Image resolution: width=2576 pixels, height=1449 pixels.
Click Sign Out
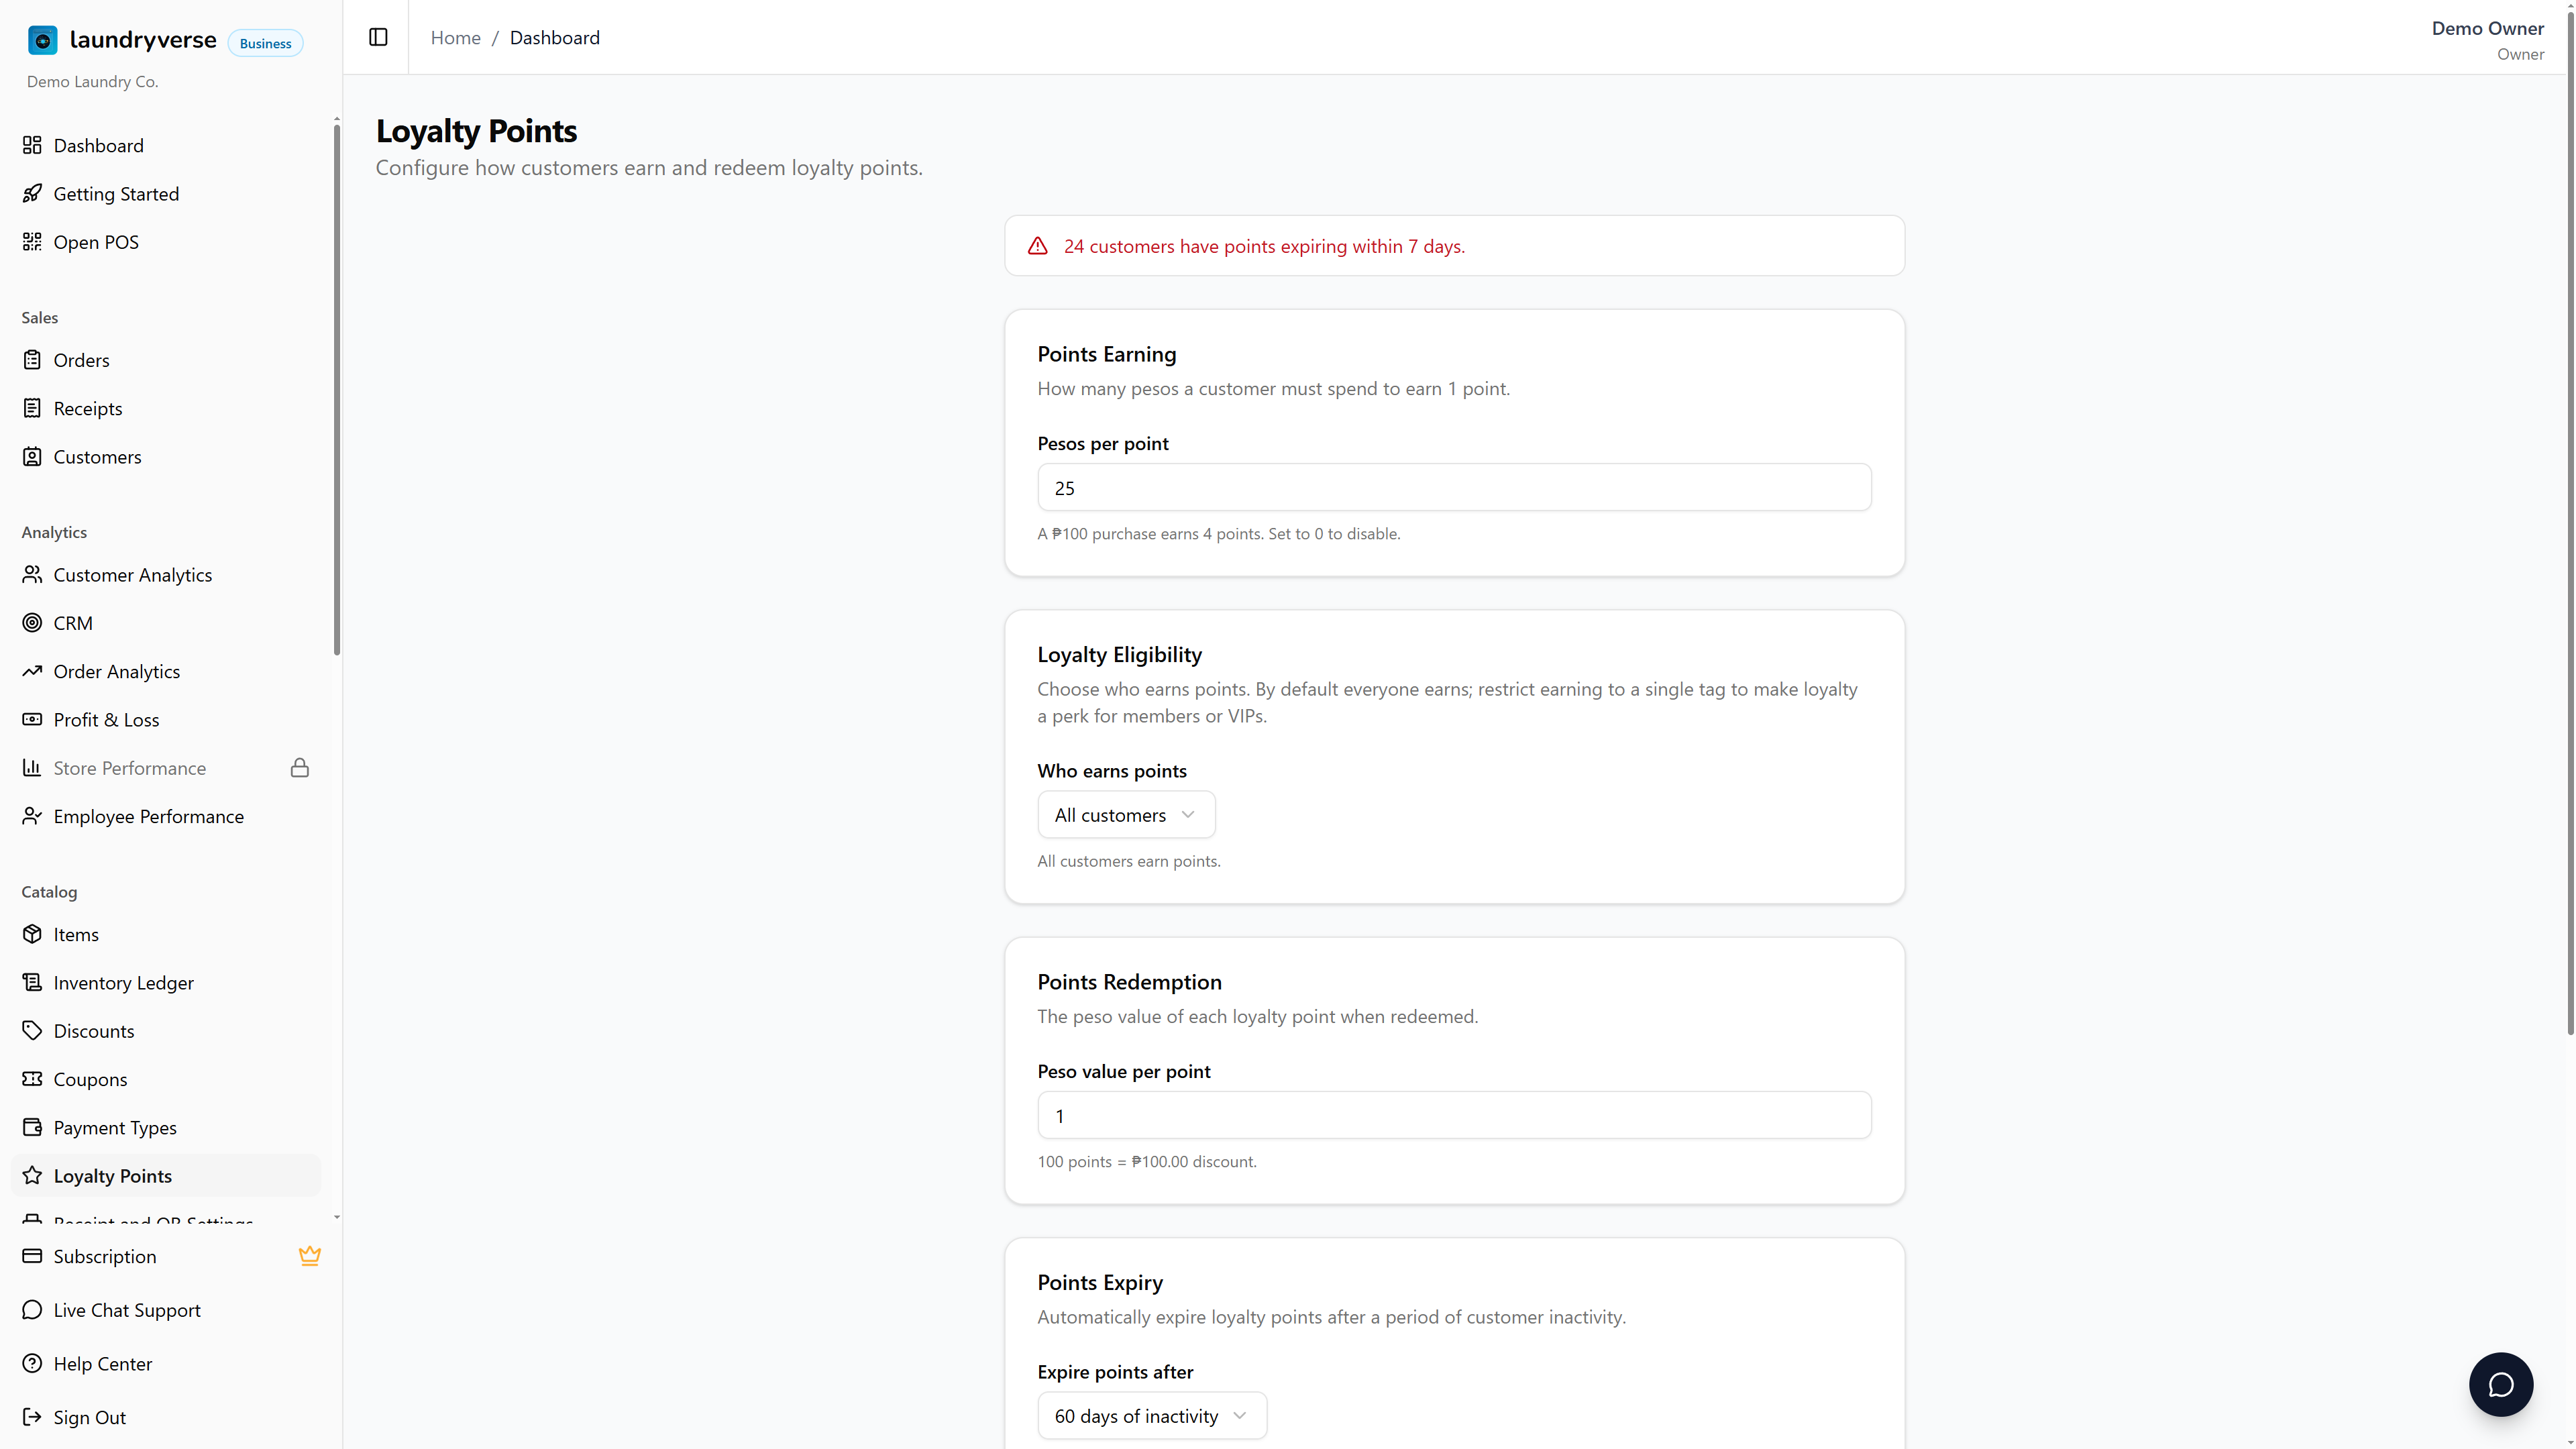pos(166,1416)
